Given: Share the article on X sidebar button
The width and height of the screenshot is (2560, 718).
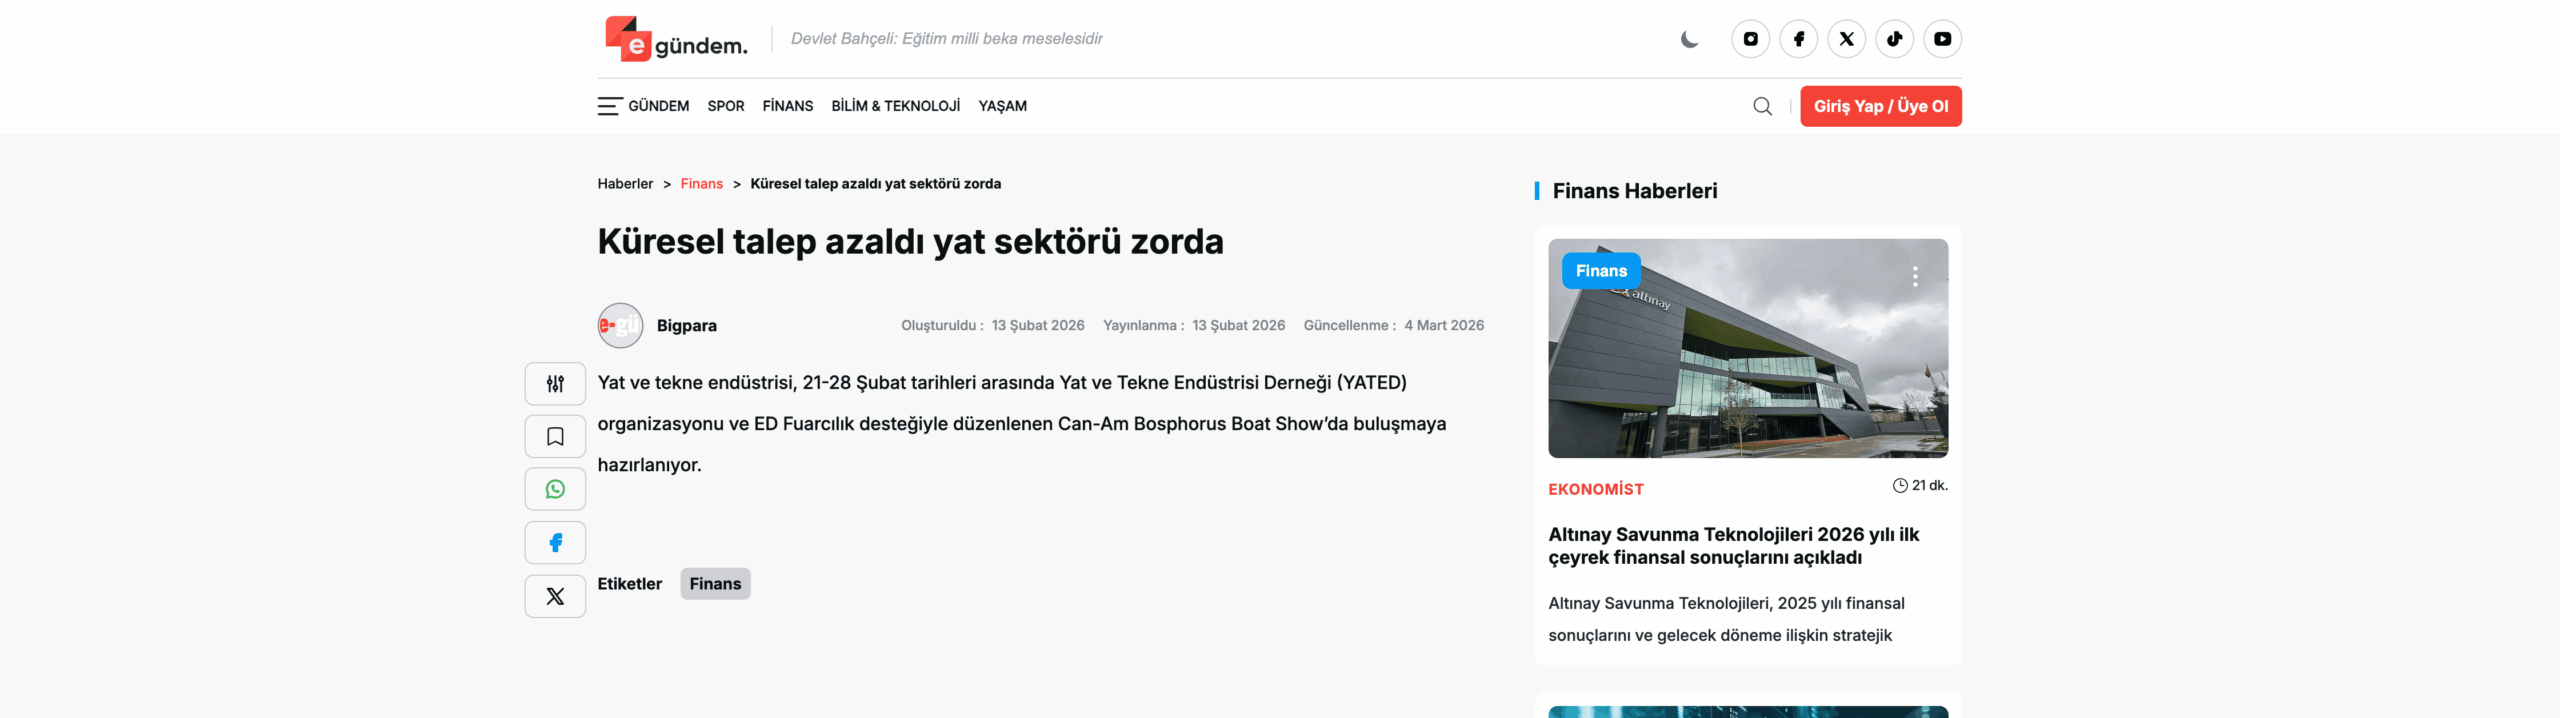Looking at the screenshot, I should coord(555,596).
